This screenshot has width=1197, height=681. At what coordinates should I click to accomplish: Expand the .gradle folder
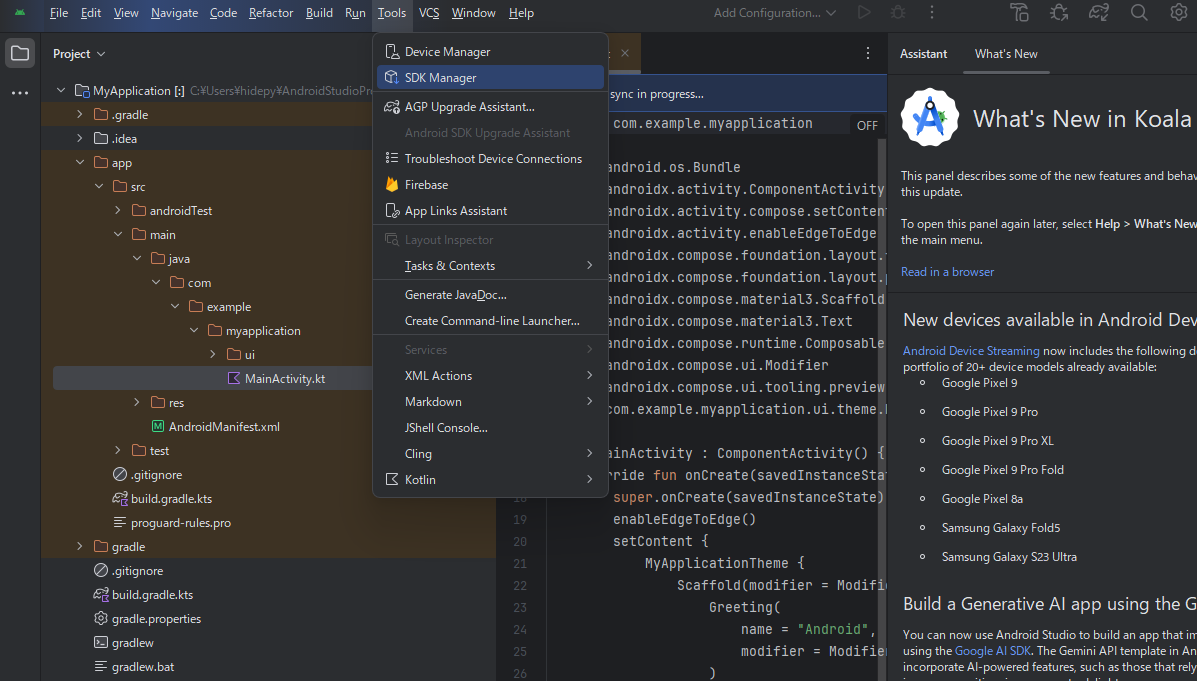pyautogui.click(x=80, y=115)
